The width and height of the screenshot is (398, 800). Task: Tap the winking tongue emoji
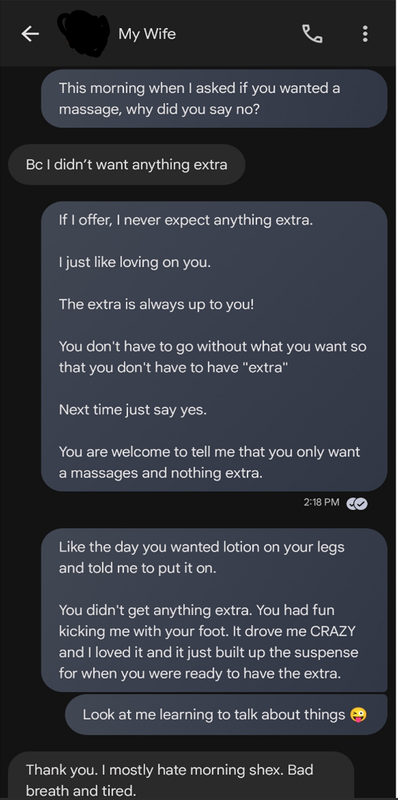[359, 715]
